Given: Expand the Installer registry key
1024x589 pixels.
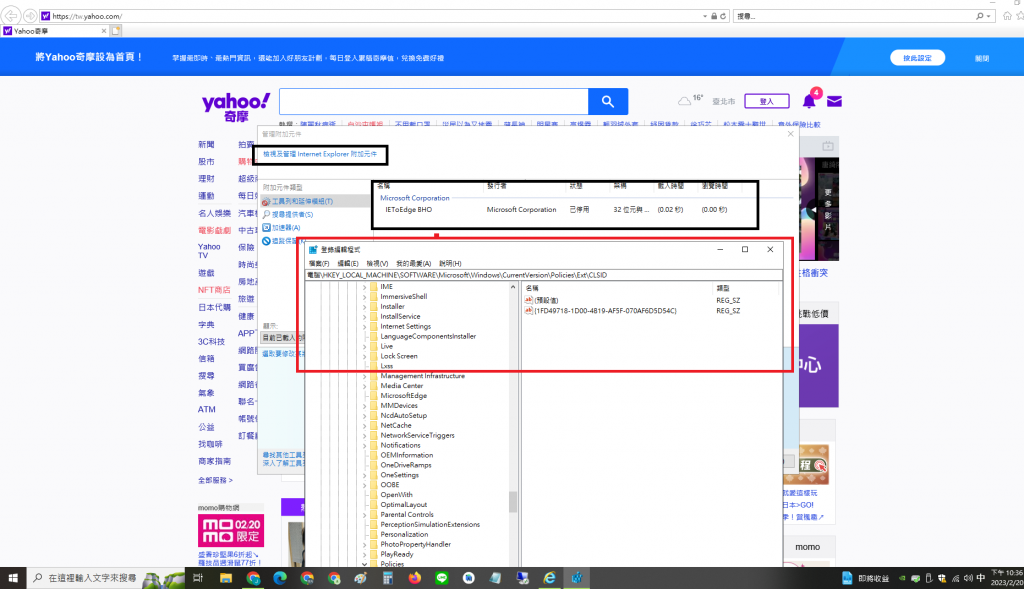Looking at the screenshot, I should (364, 306).
